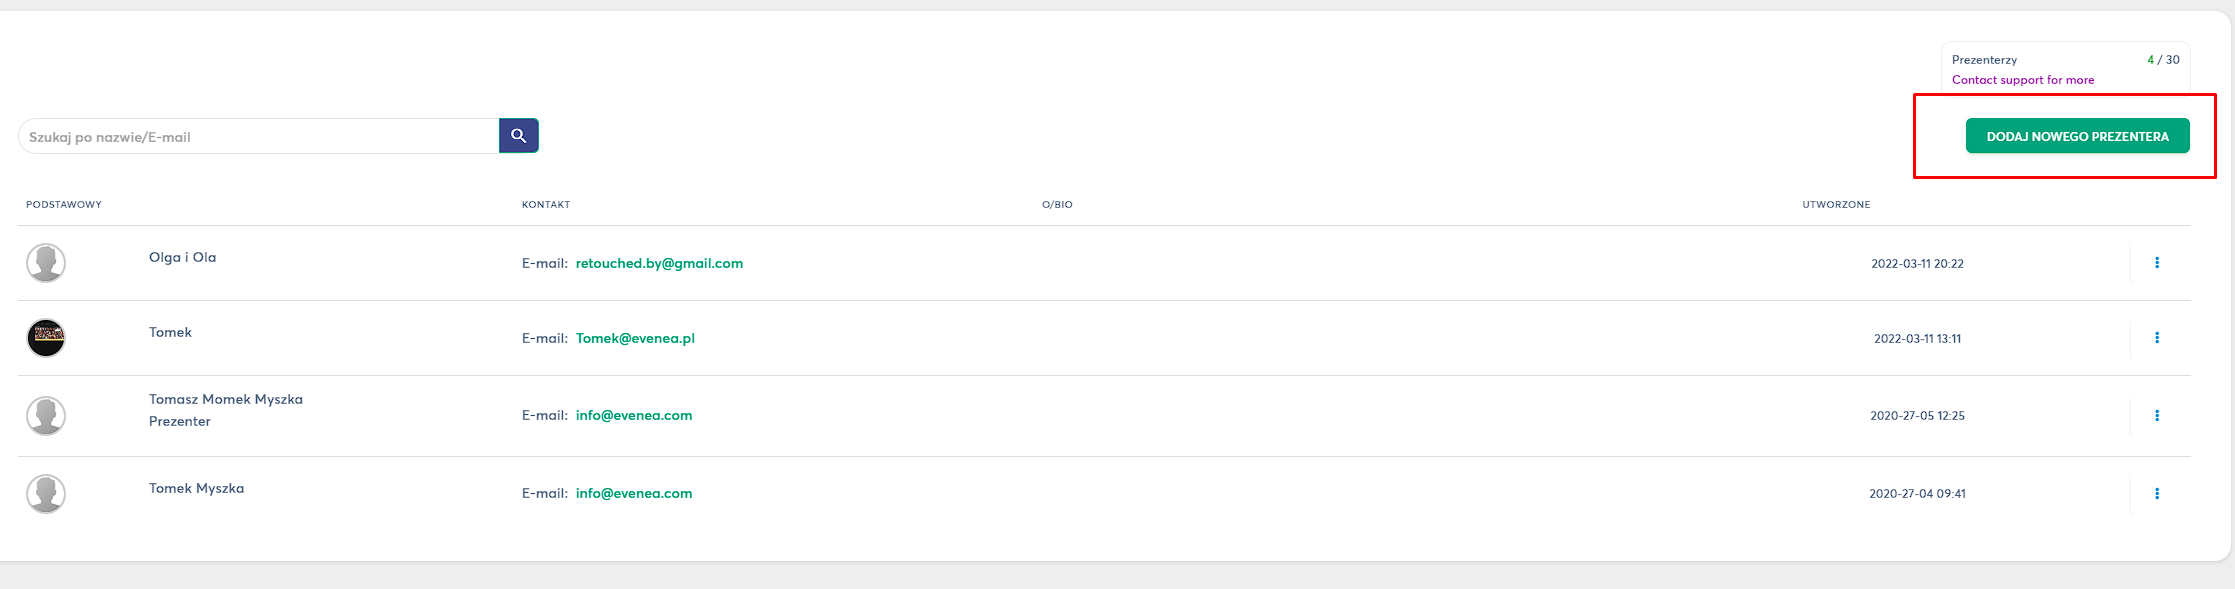Screen dimensions: 2235x589
Task: Click Tomek Myszka's avatar placeholder
Action: [46, 494]
